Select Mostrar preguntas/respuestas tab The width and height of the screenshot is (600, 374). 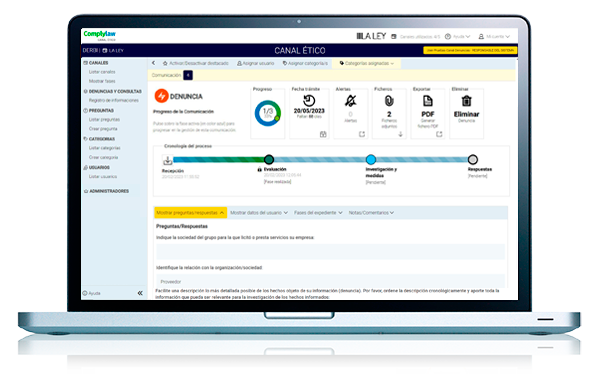(190, 212)
